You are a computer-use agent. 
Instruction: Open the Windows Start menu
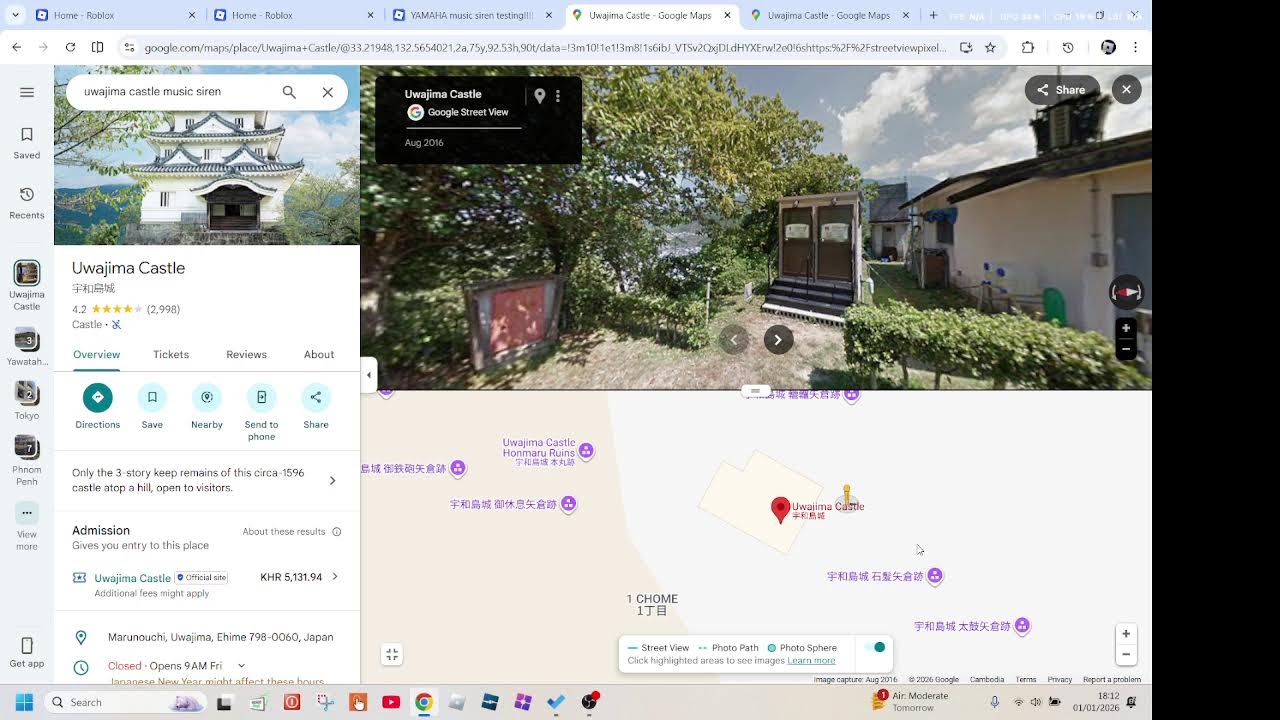(24, 702)
